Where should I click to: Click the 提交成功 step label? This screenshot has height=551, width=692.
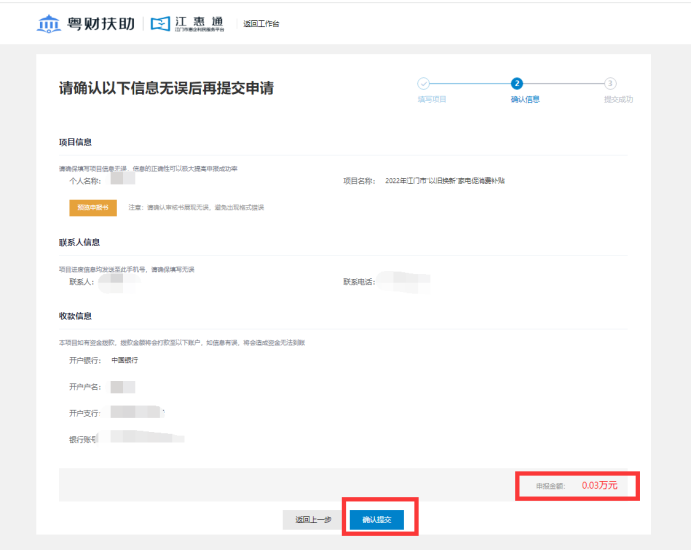point(619,100)
